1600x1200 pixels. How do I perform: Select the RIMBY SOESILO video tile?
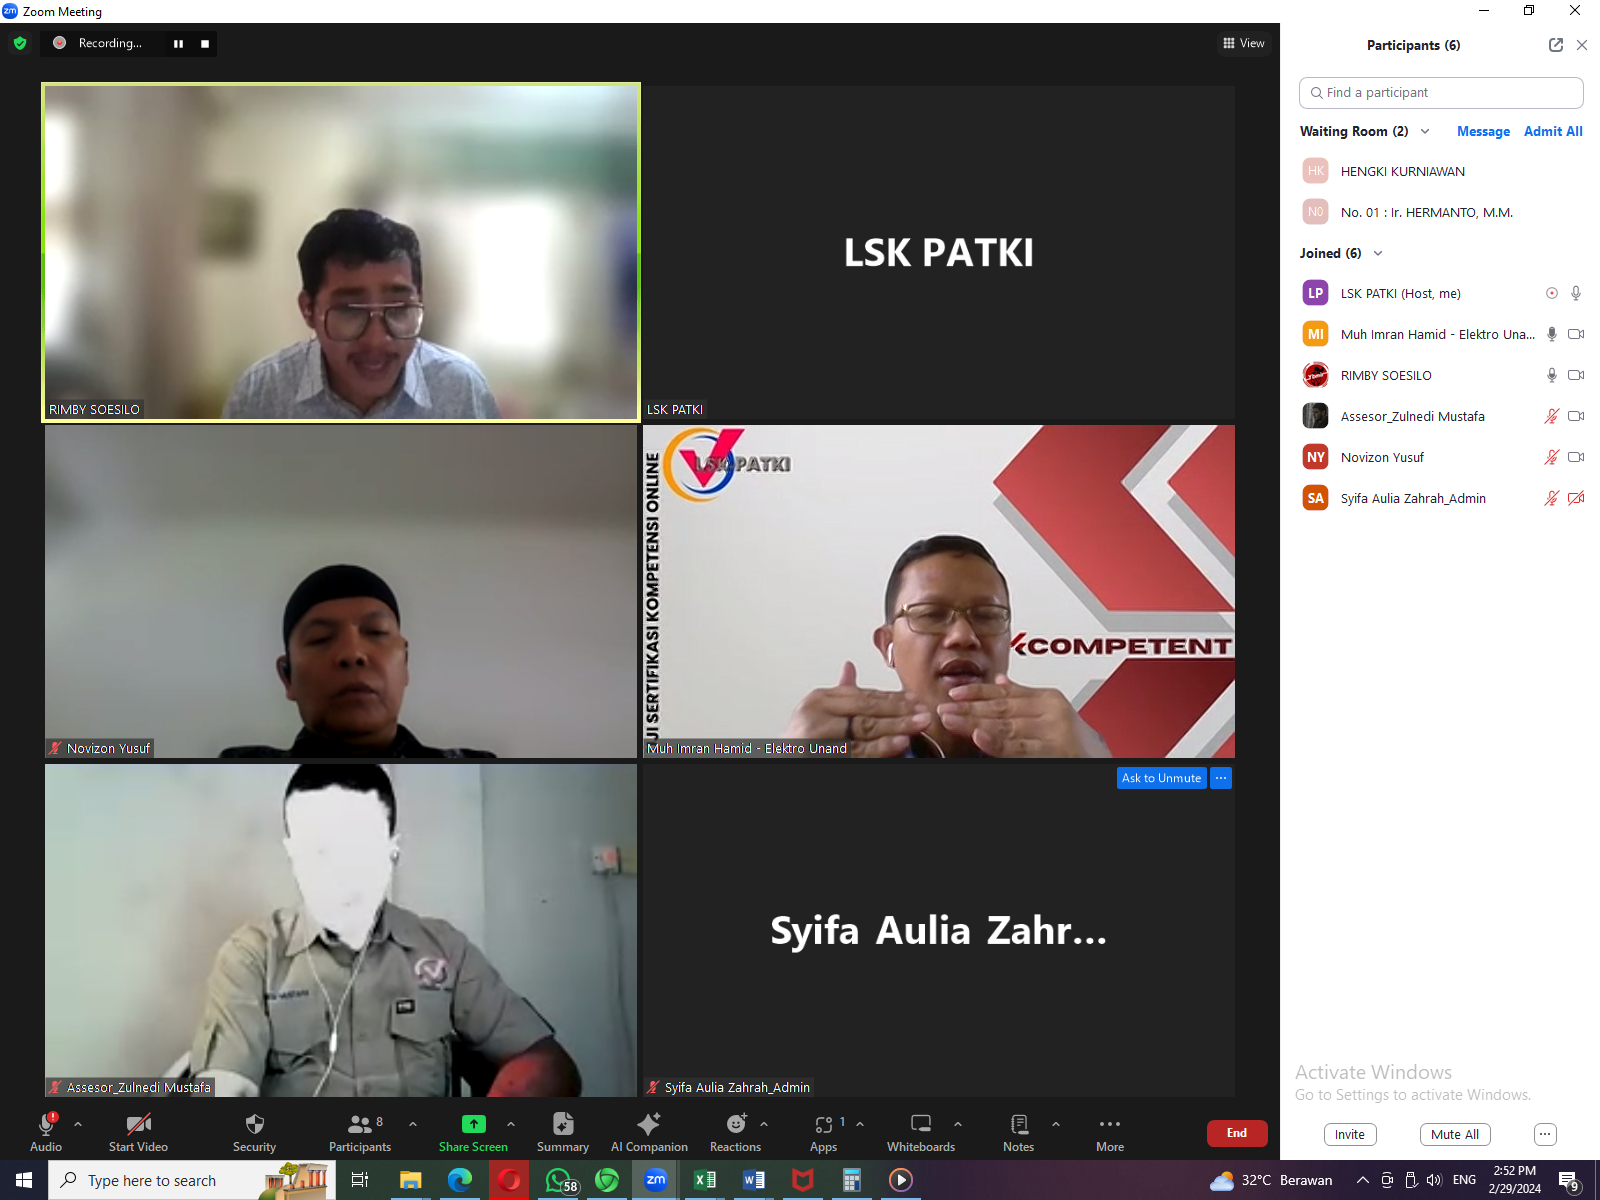(x=341, y=252)
